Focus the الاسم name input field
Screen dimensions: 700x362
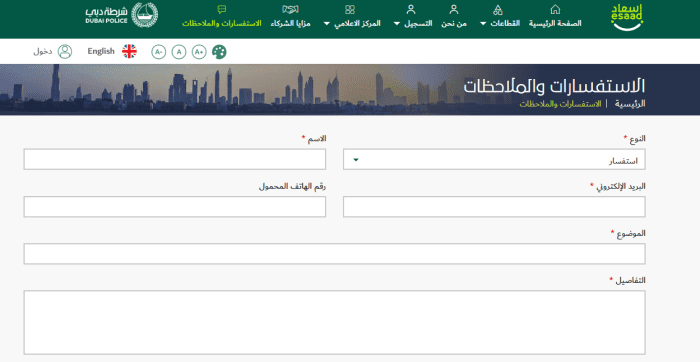pyautogui.click(x=175, y=159)
